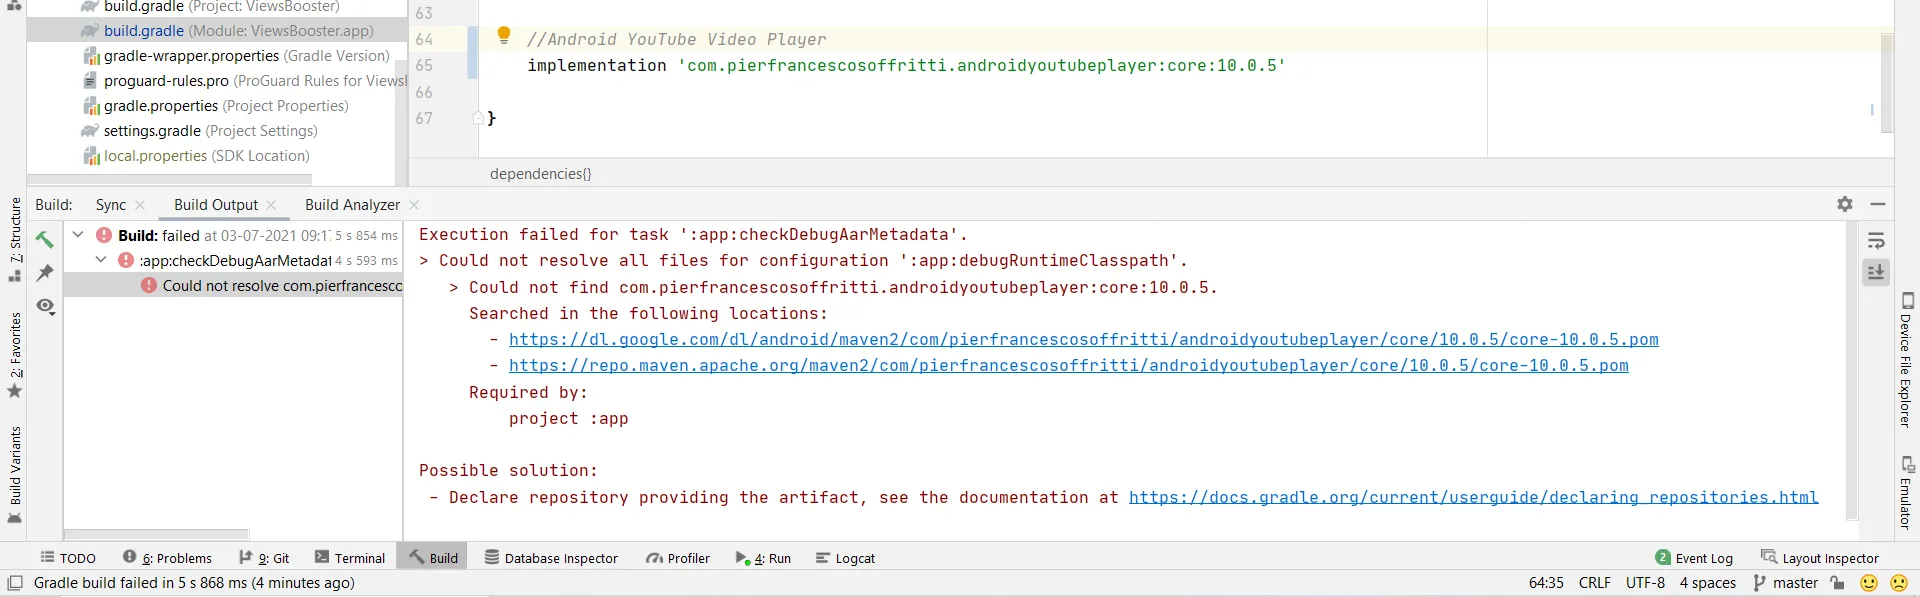Open Device File Explorer side panel
This screenshot has width=1920, height=597.
[x=1906, y=360]
